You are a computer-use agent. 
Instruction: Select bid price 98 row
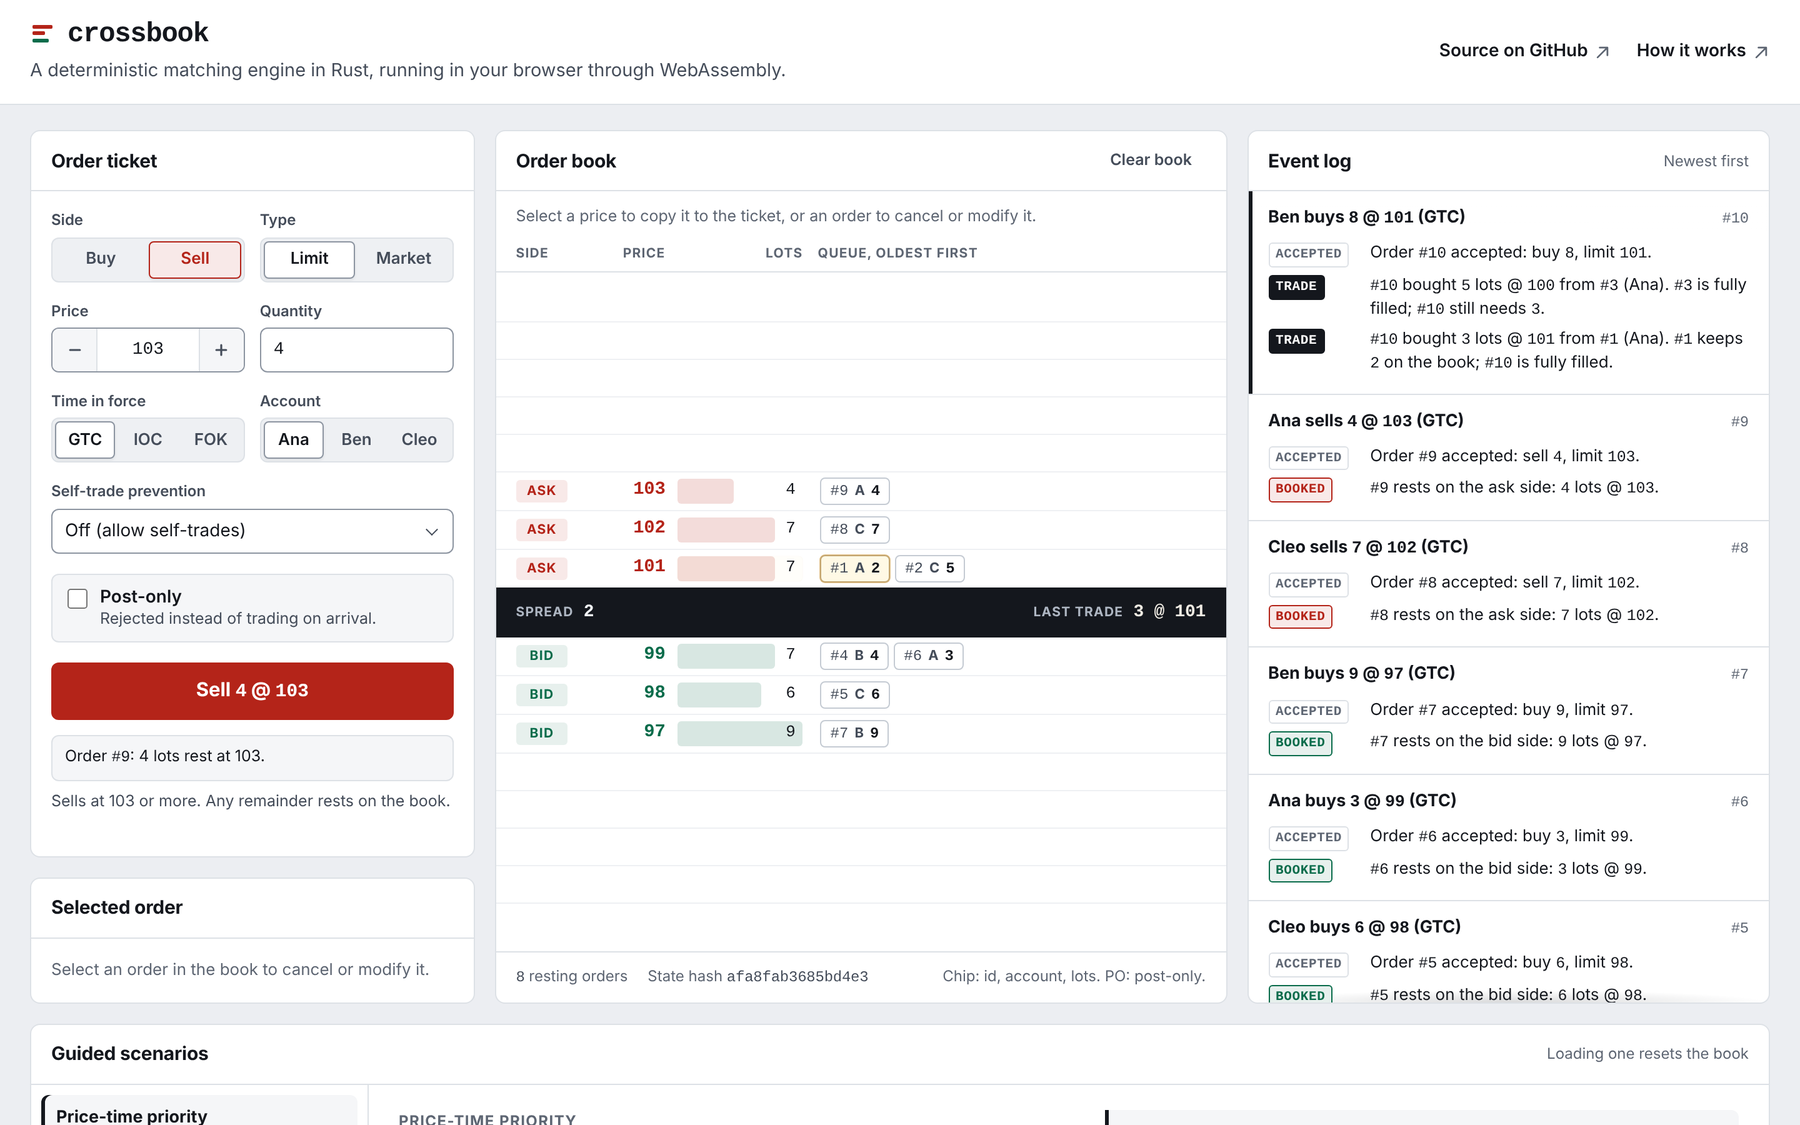(x=861, y=694)
